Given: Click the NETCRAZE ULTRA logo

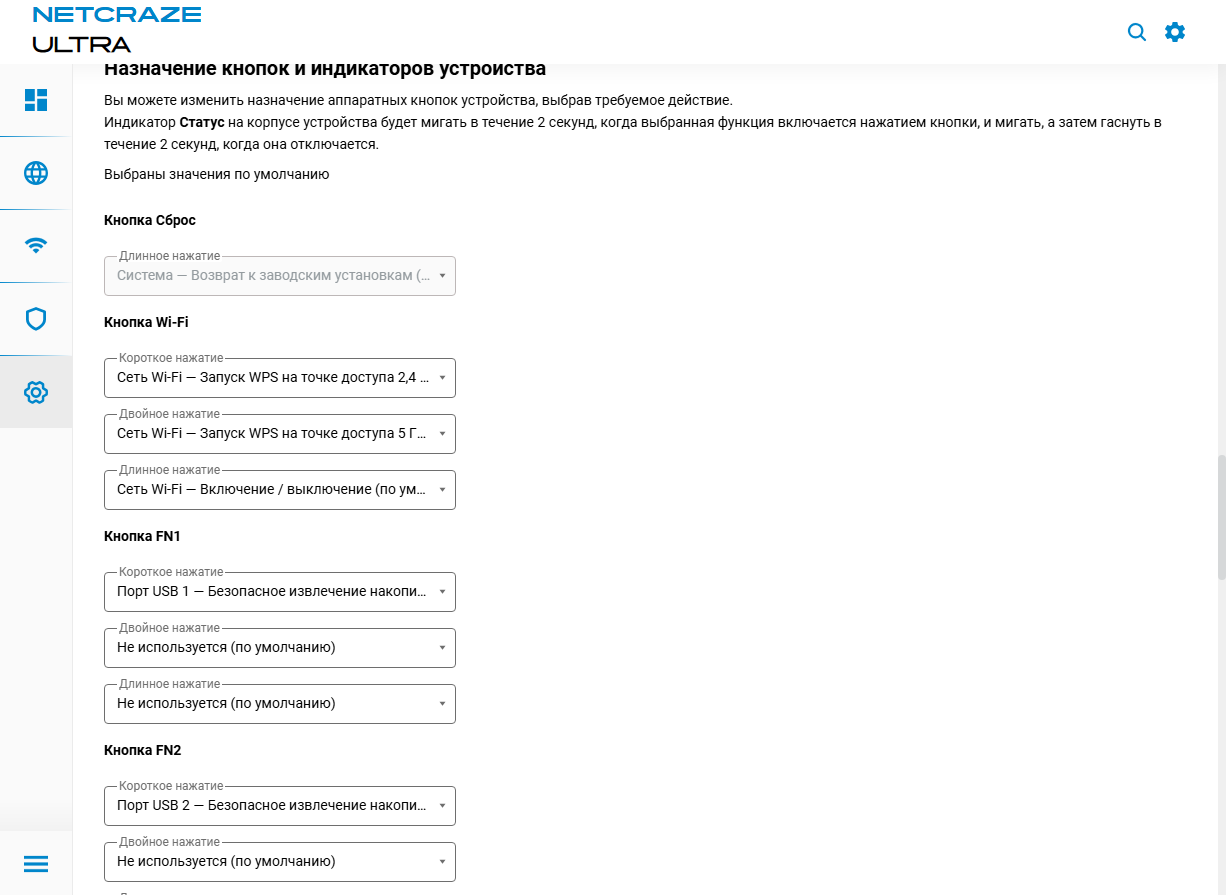Looking at the screenshot, I should (116, 30).
